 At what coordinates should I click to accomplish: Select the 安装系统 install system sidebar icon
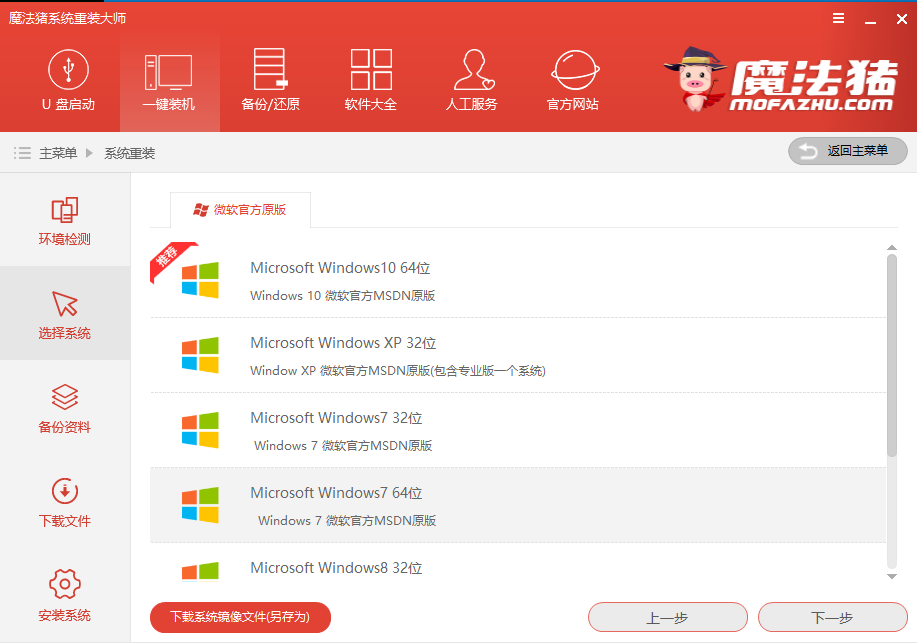[x=64, y=595]
